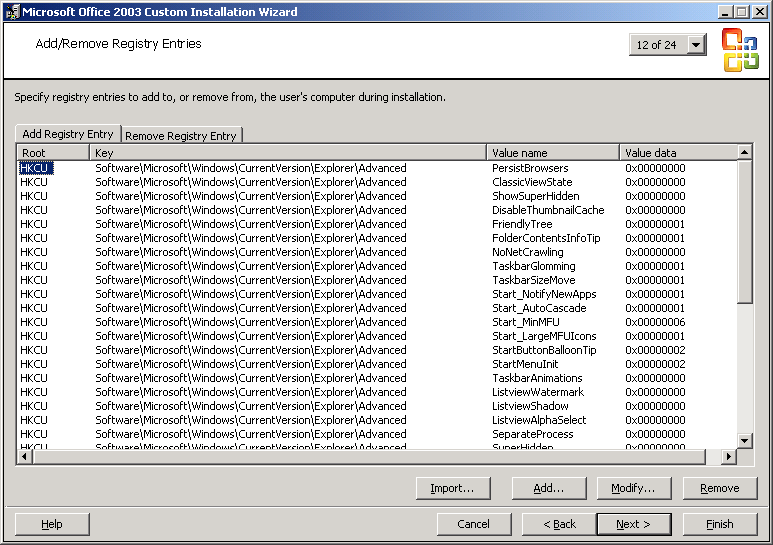773x545 pixels.
Task: Select the Add Registry Entry tab
Action: point(68,134)
